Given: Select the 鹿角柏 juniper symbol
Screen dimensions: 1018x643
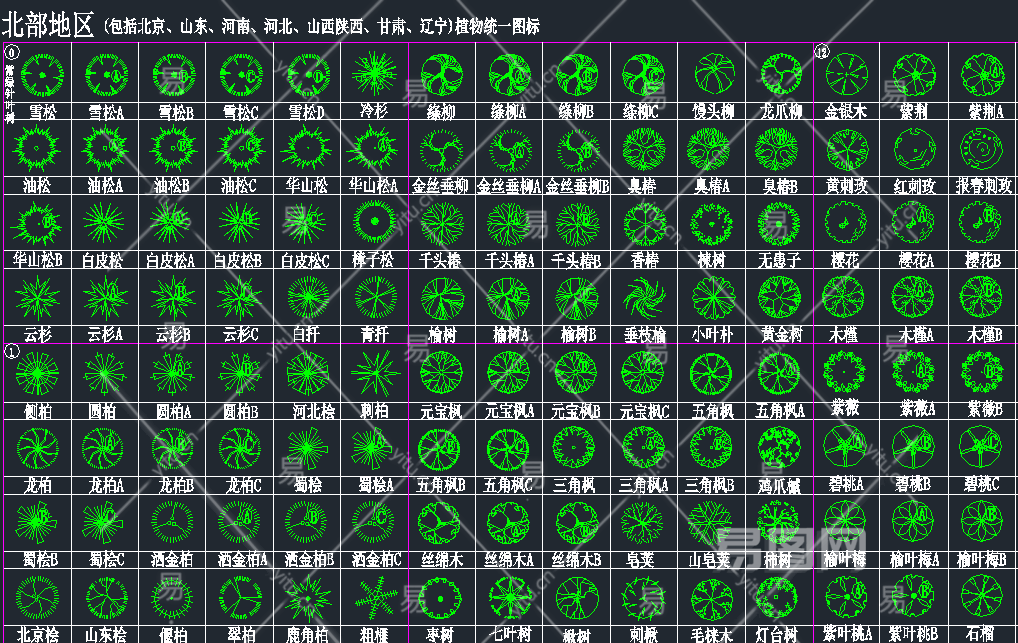Looking at the screenshot, I should click(307, 598).
